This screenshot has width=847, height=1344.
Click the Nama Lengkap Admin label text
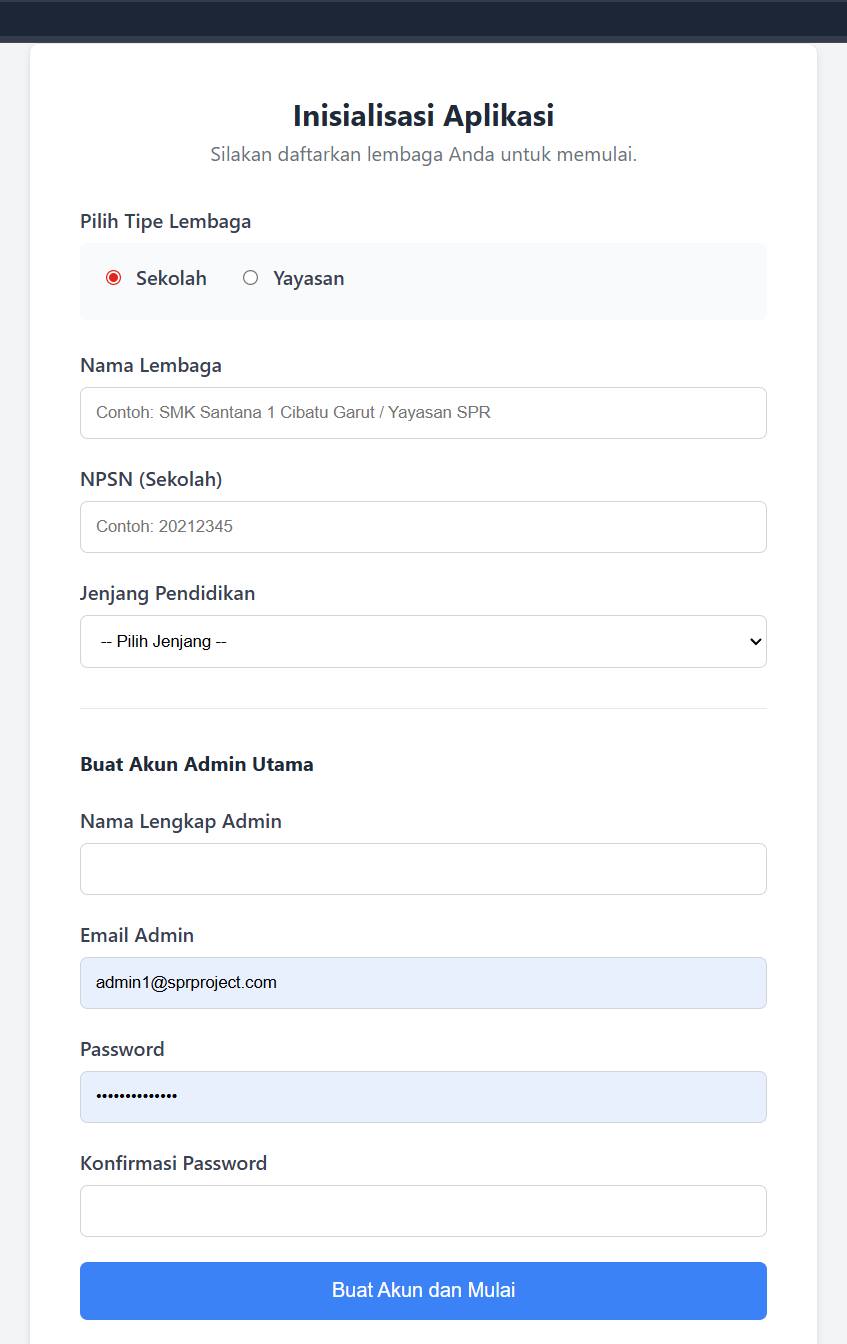[x=181, y=821]
